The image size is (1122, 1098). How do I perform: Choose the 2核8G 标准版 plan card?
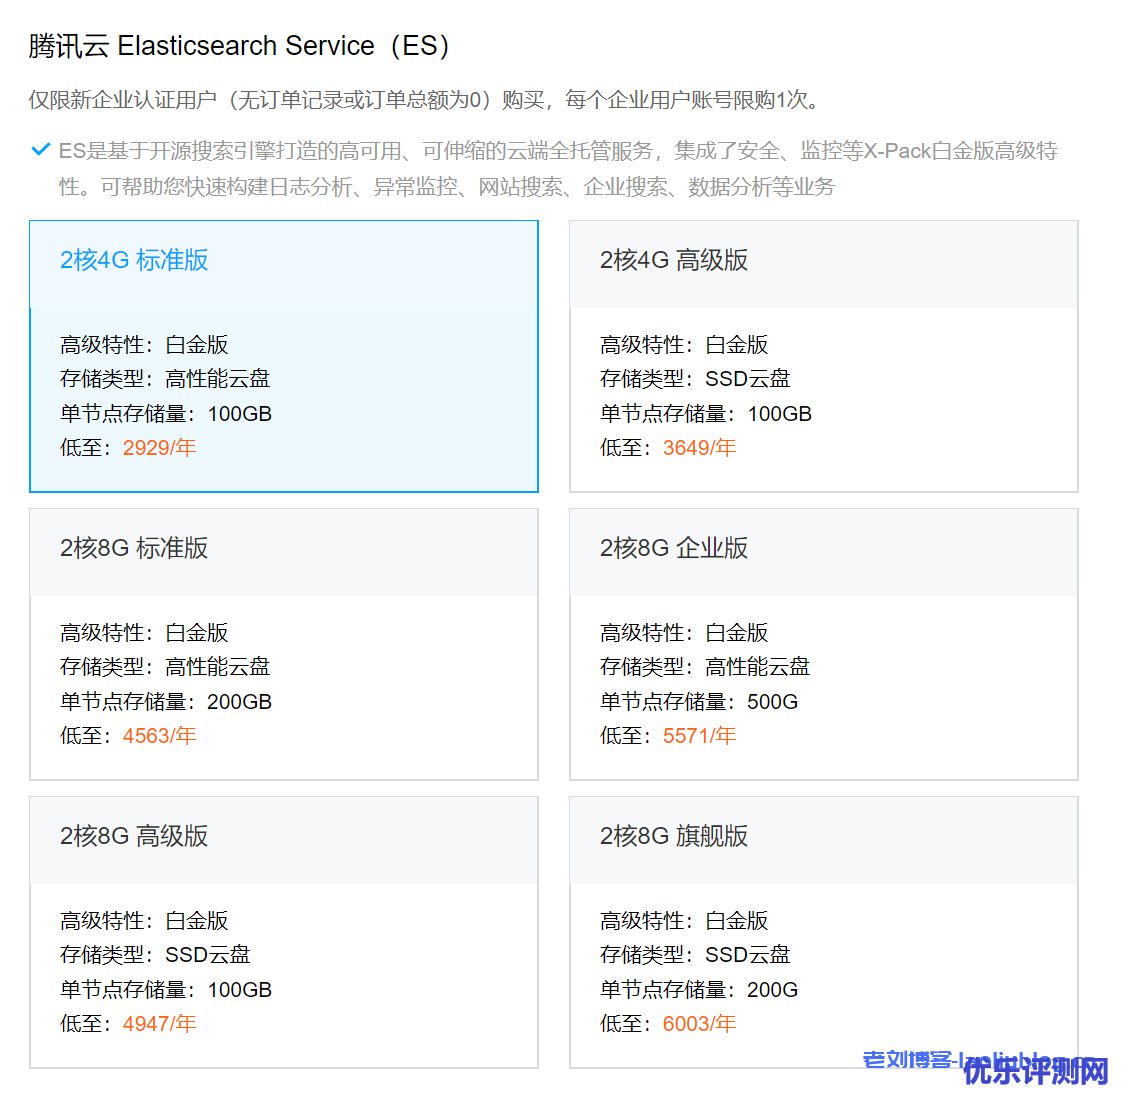pos(283,644)
